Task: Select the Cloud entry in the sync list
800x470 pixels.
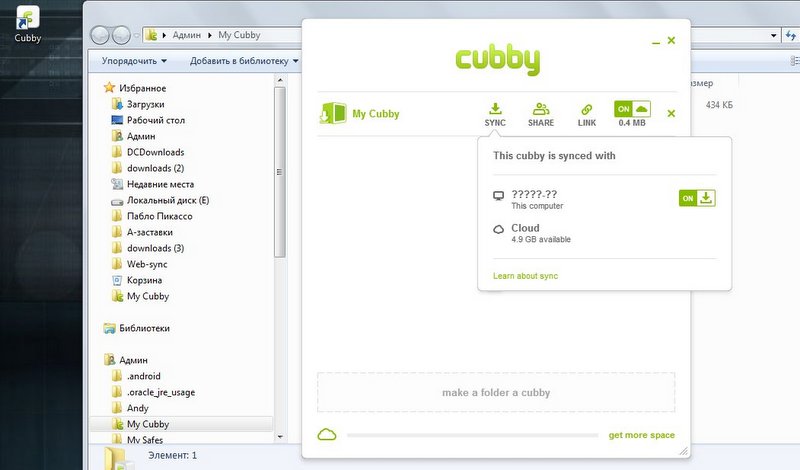Action: click(532, 233)
